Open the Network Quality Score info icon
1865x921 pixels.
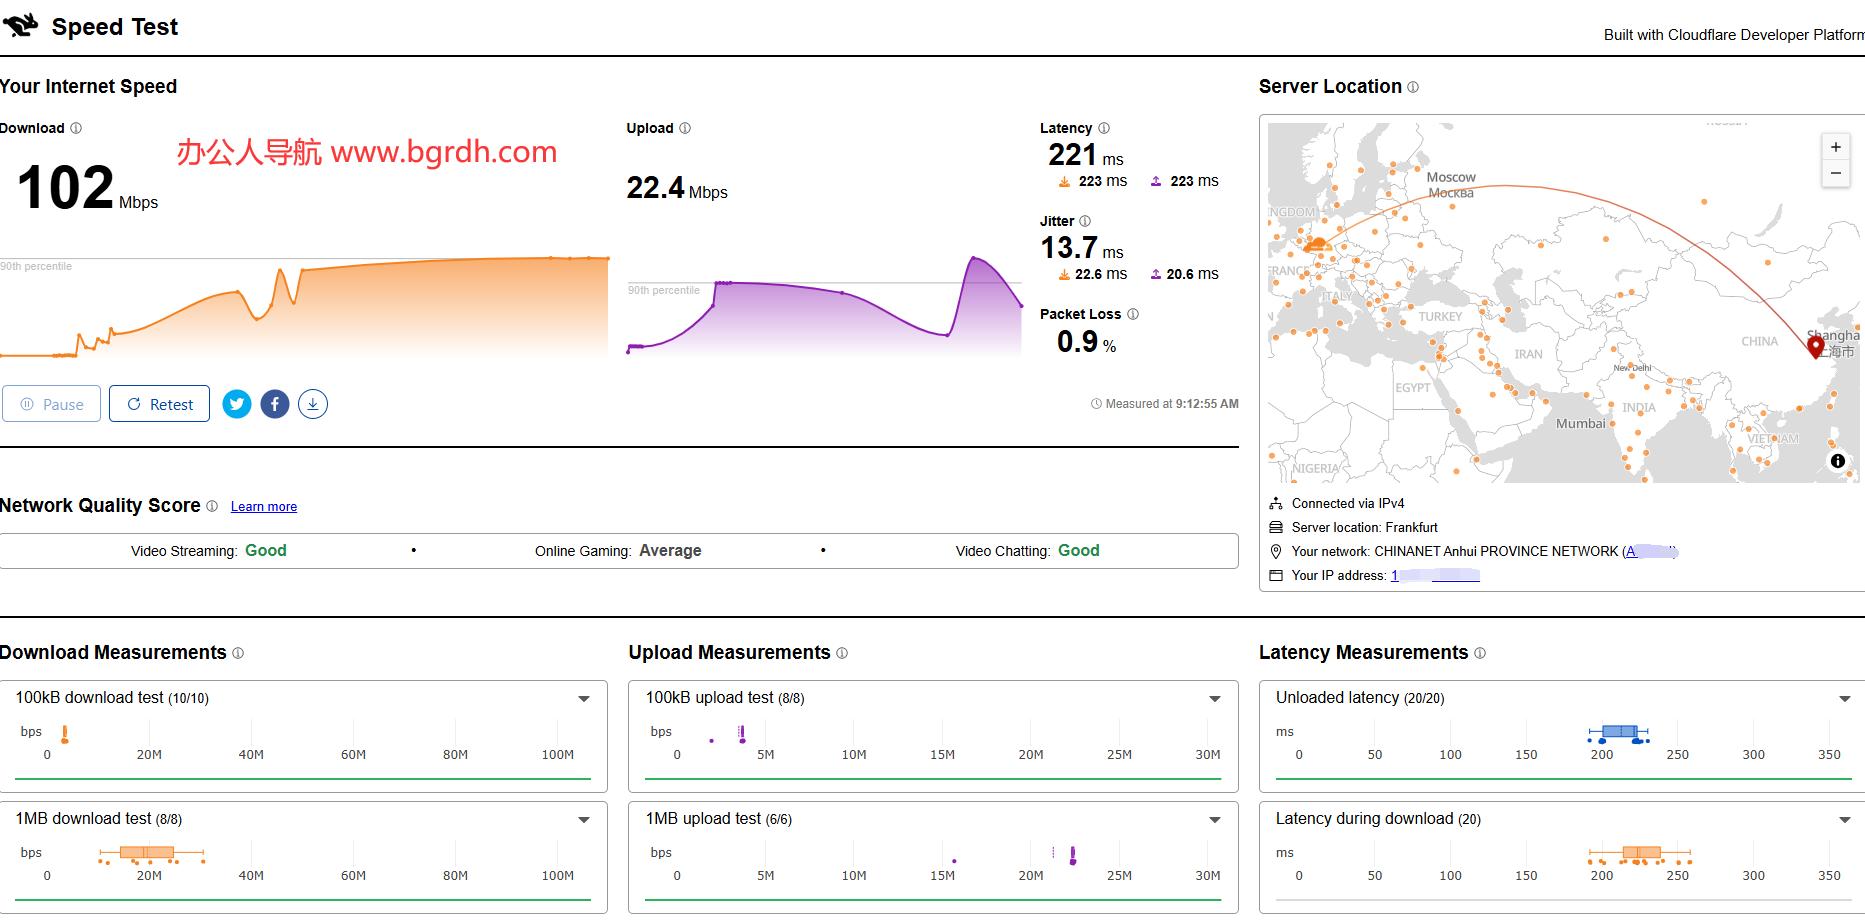pos(212,506)
